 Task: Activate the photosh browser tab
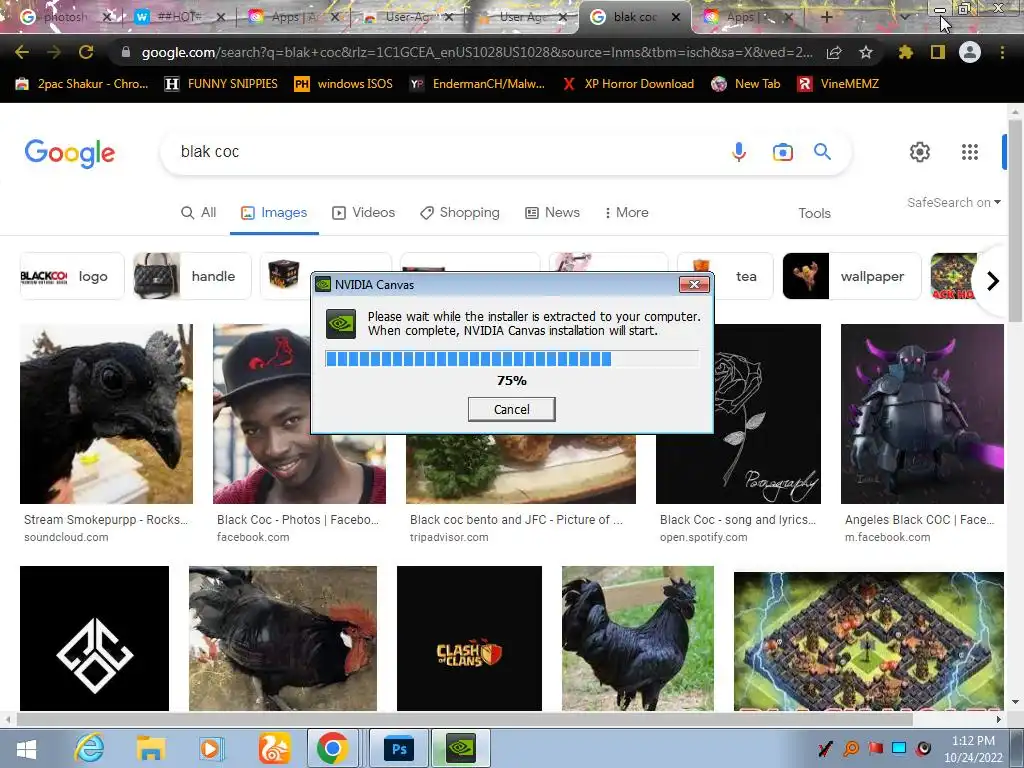(x=63, y=17)
